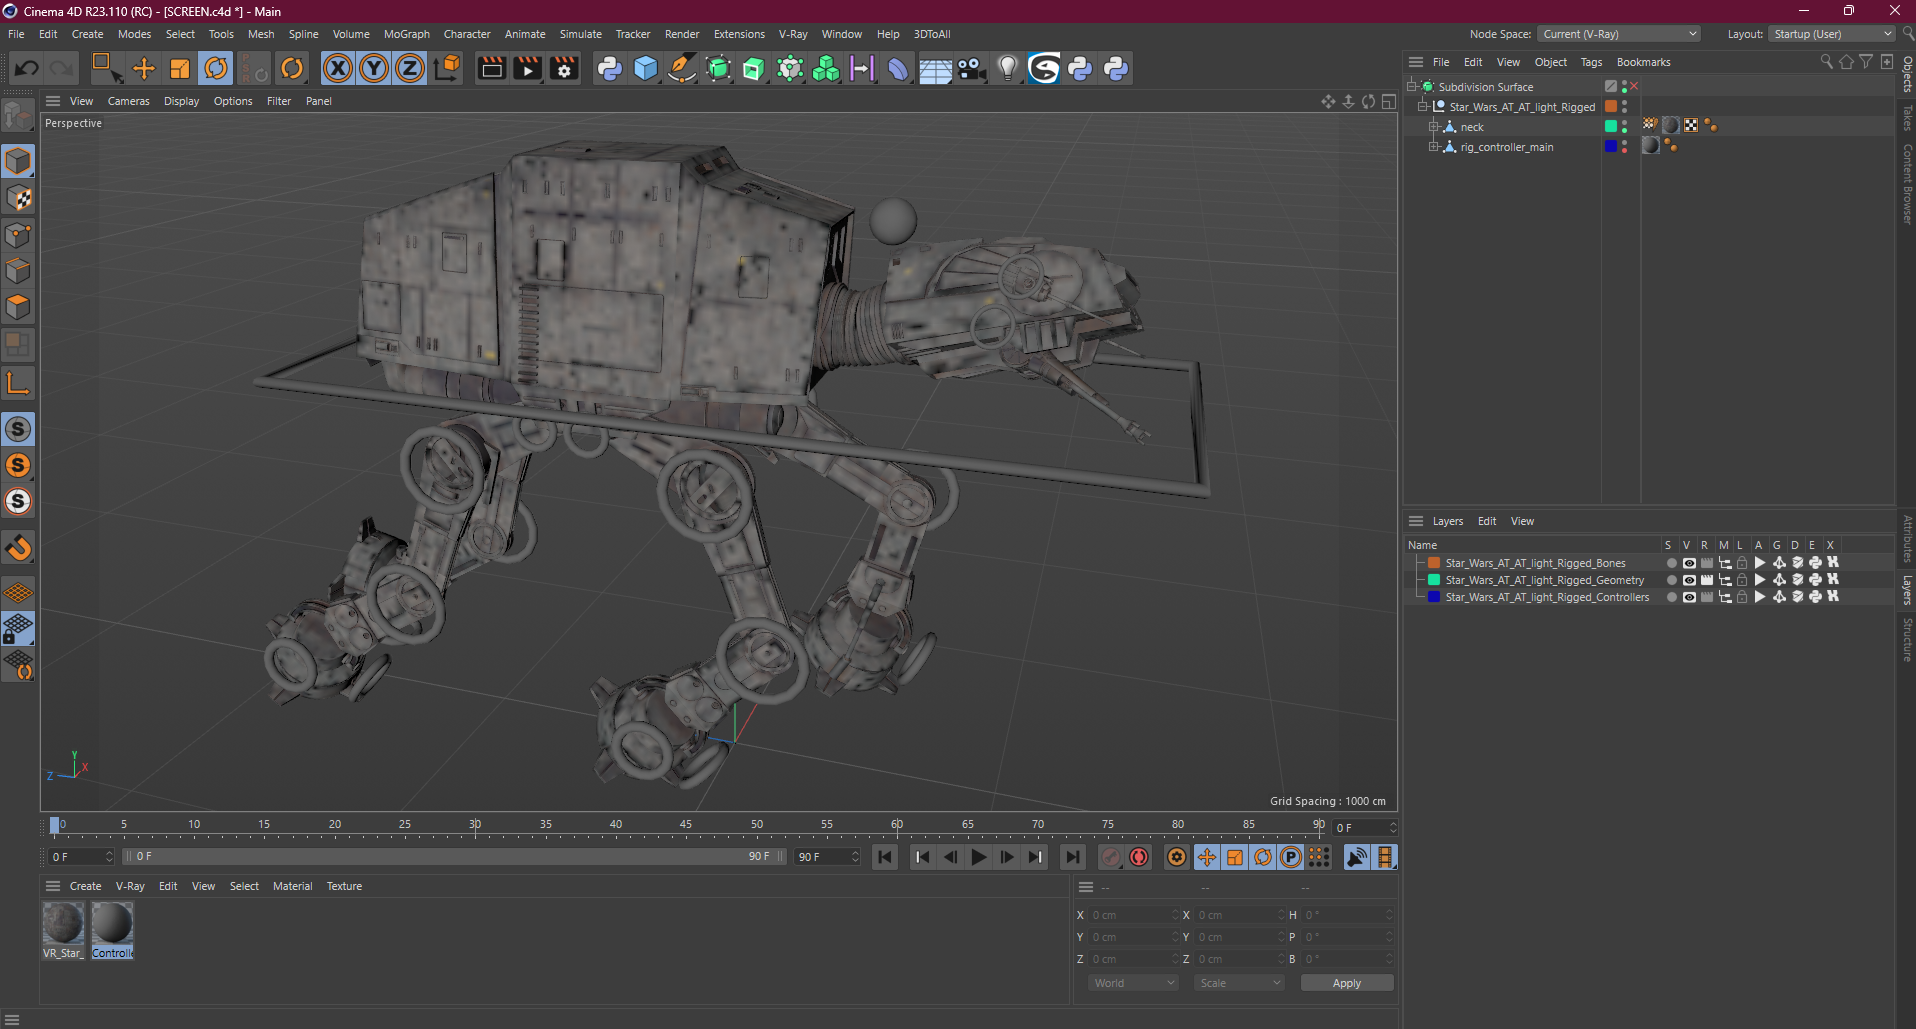Add a Cube primitive object

pyautogui.click(x=646, y=68)
